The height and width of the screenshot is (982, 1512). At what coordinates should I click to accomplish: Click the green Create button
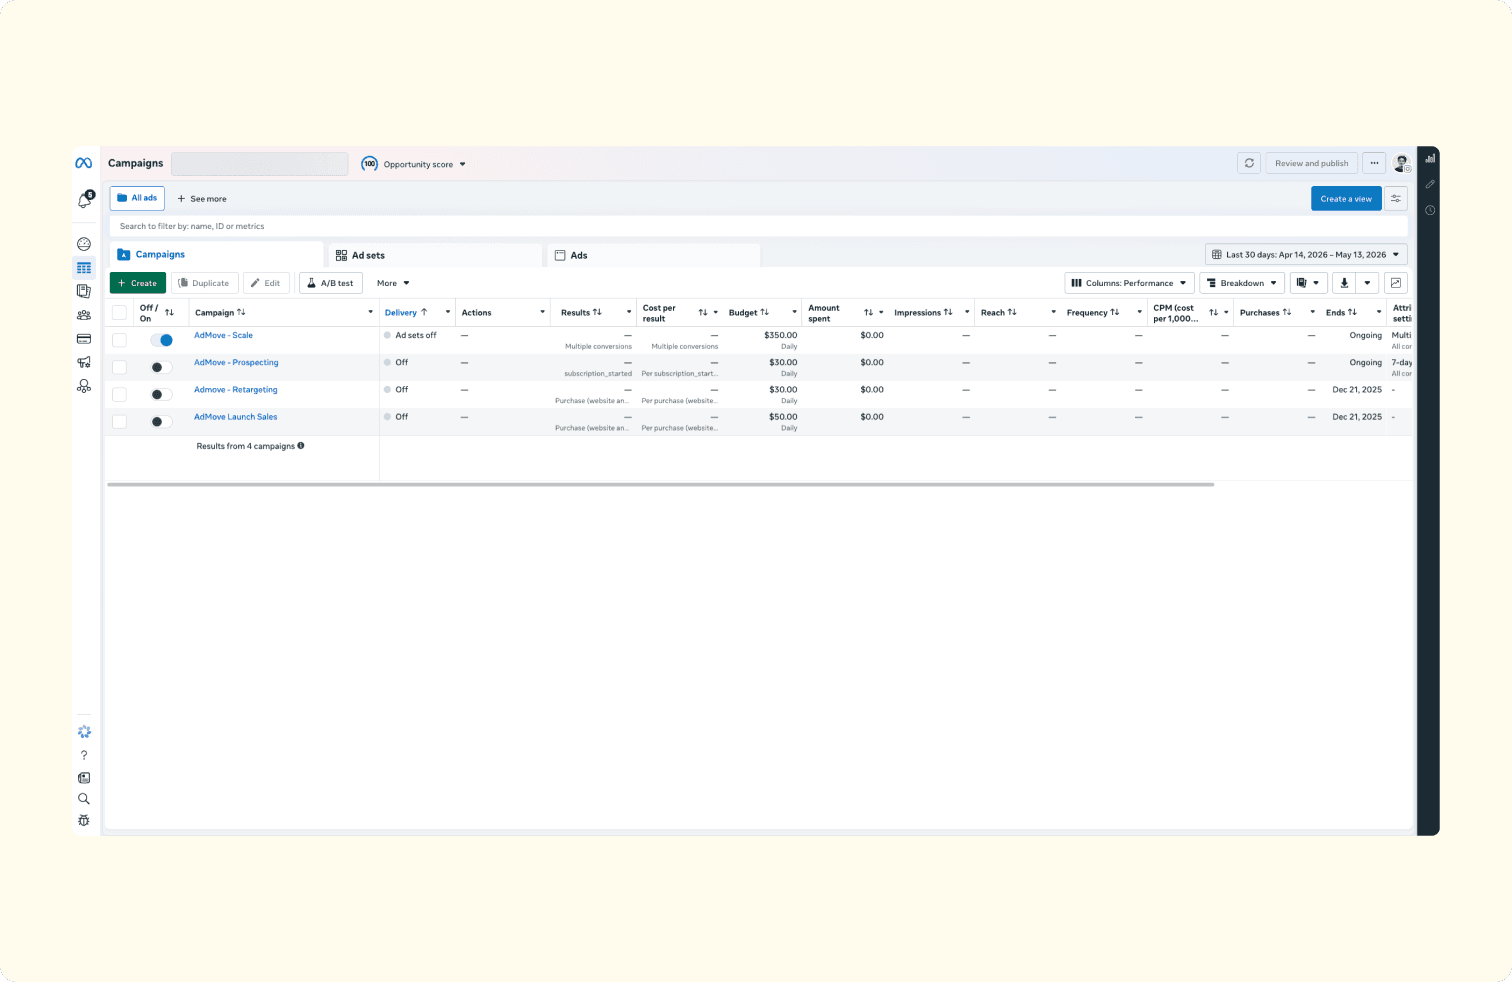[x=138, y=283]
